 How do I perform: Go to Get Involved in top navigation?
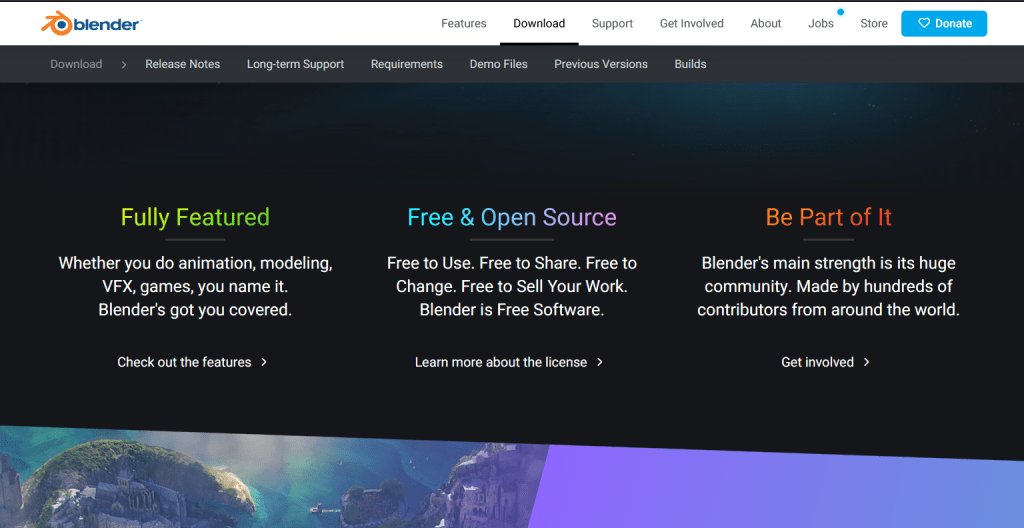pyautogui.click(x=691, y=24)
